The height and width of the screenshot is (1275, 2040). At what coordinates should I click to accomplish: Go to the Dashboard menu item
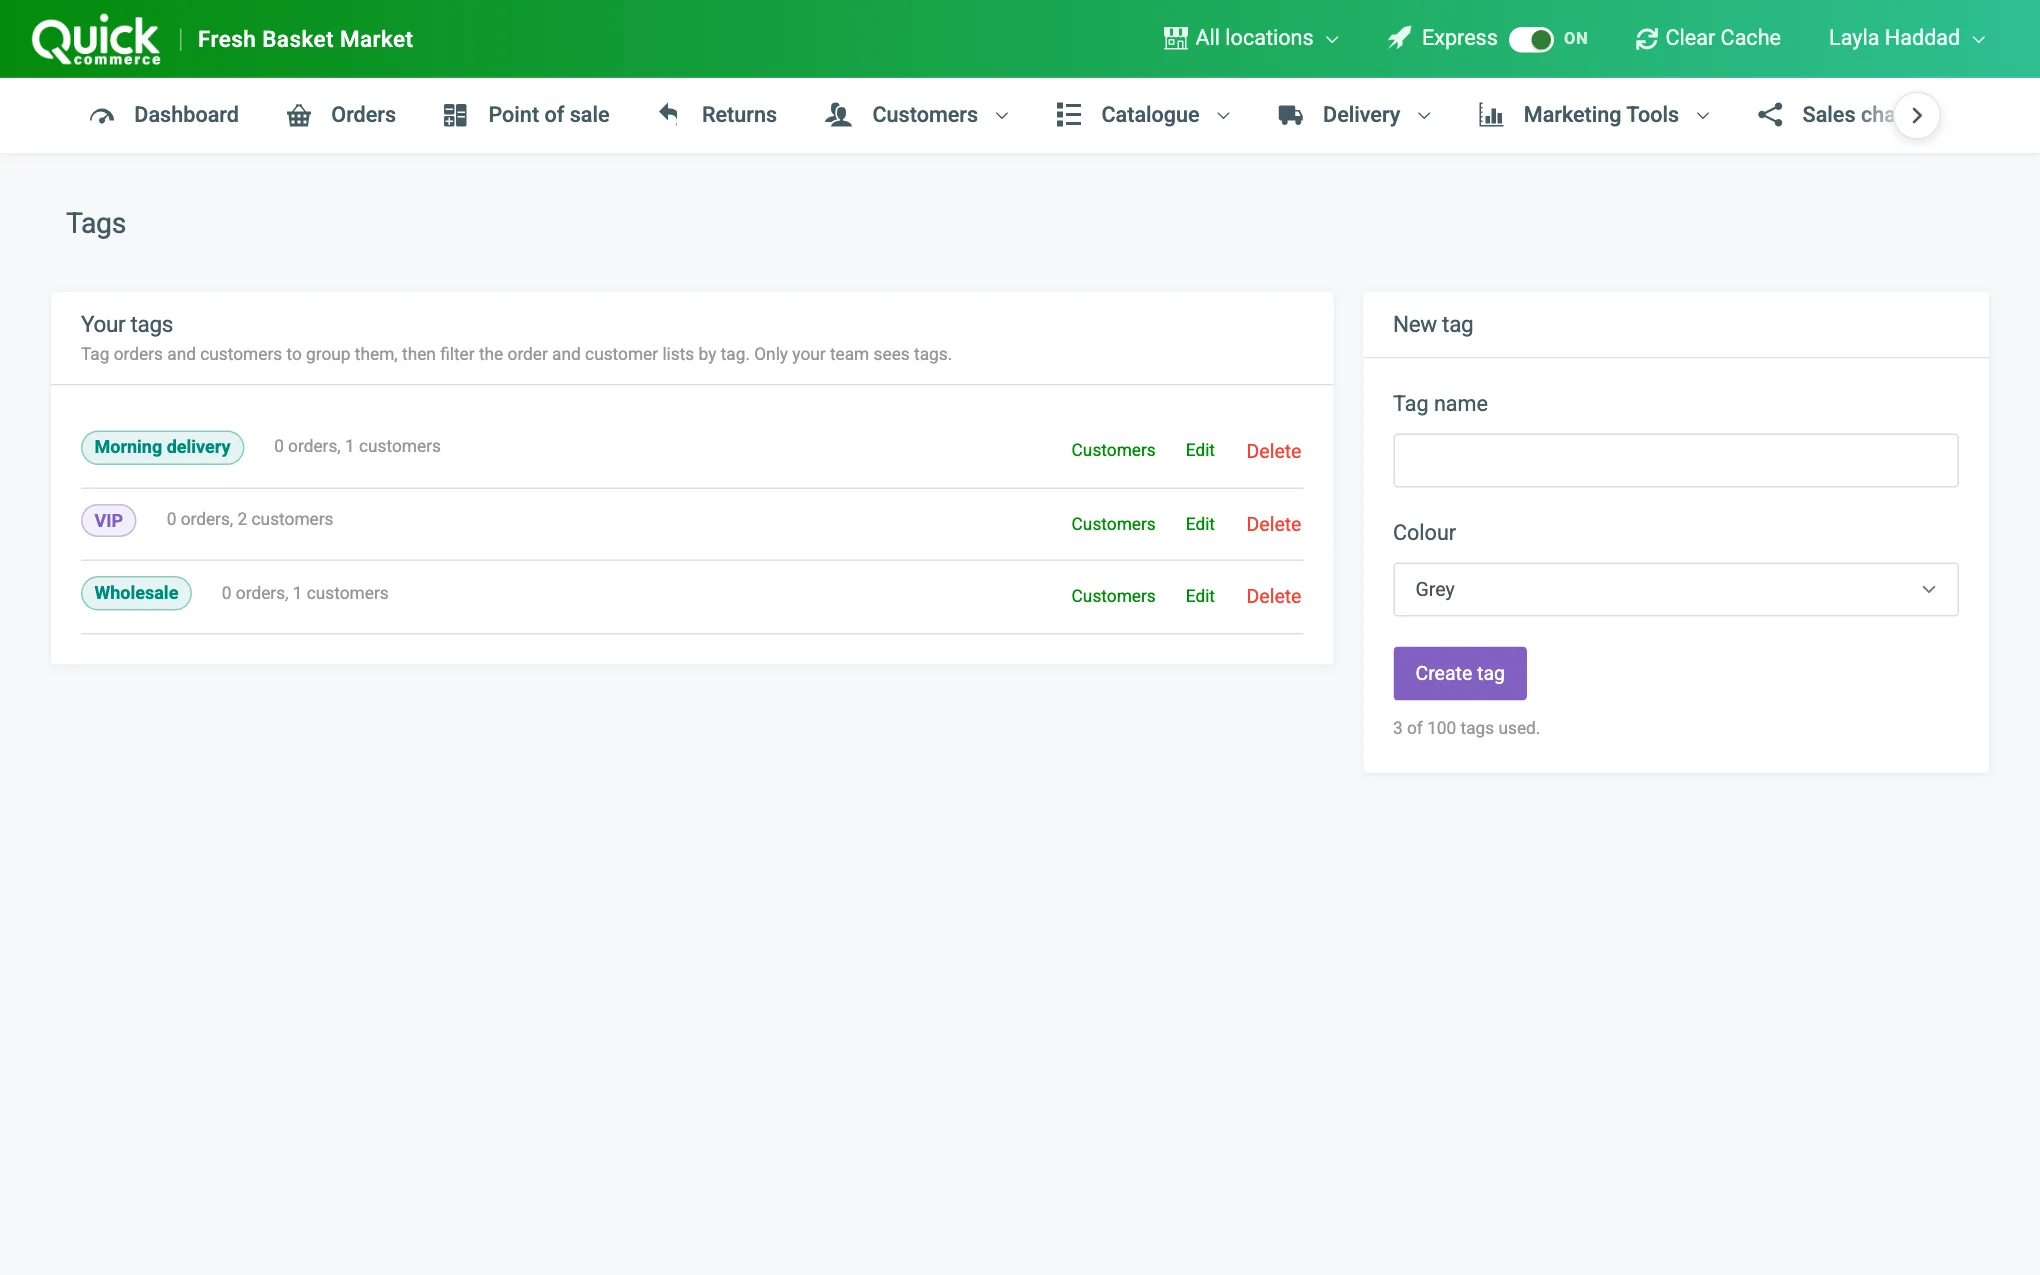coord(164,115)
